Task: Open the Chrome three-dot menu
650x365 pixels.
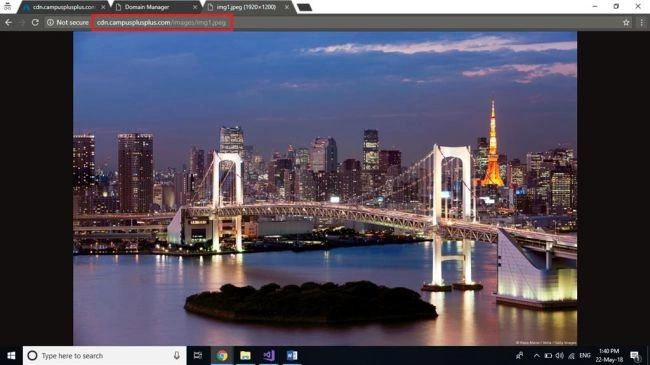Action: point(641,22)
